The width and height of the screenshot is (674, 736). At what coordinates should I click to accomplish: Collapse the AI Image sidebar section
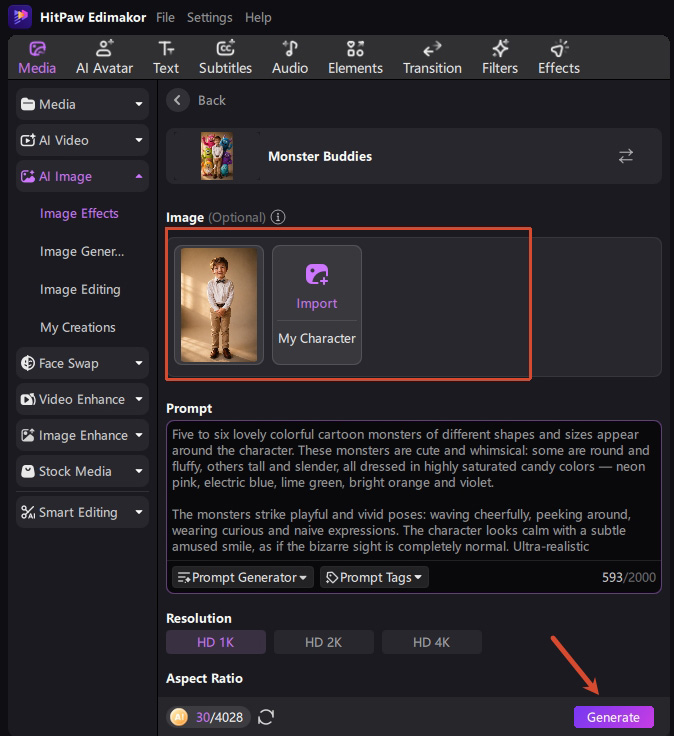[82, 176]
